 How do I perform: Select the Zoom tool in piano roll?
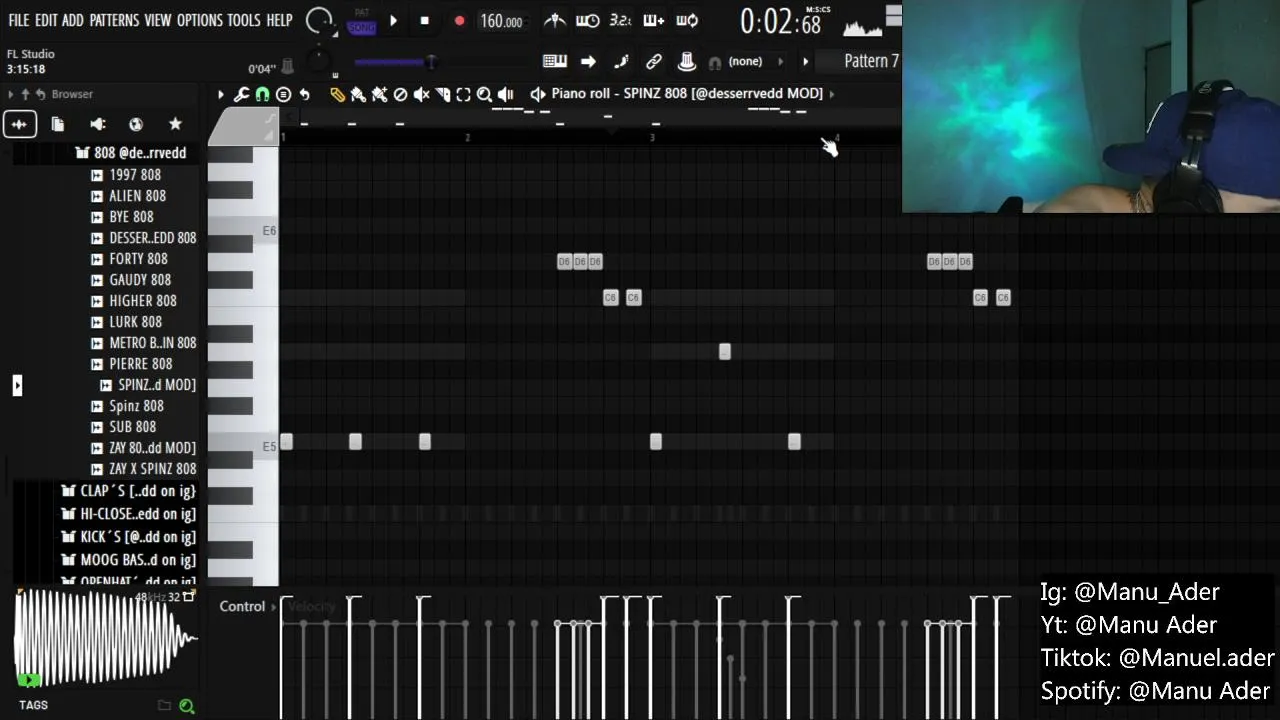click(484, 94)
